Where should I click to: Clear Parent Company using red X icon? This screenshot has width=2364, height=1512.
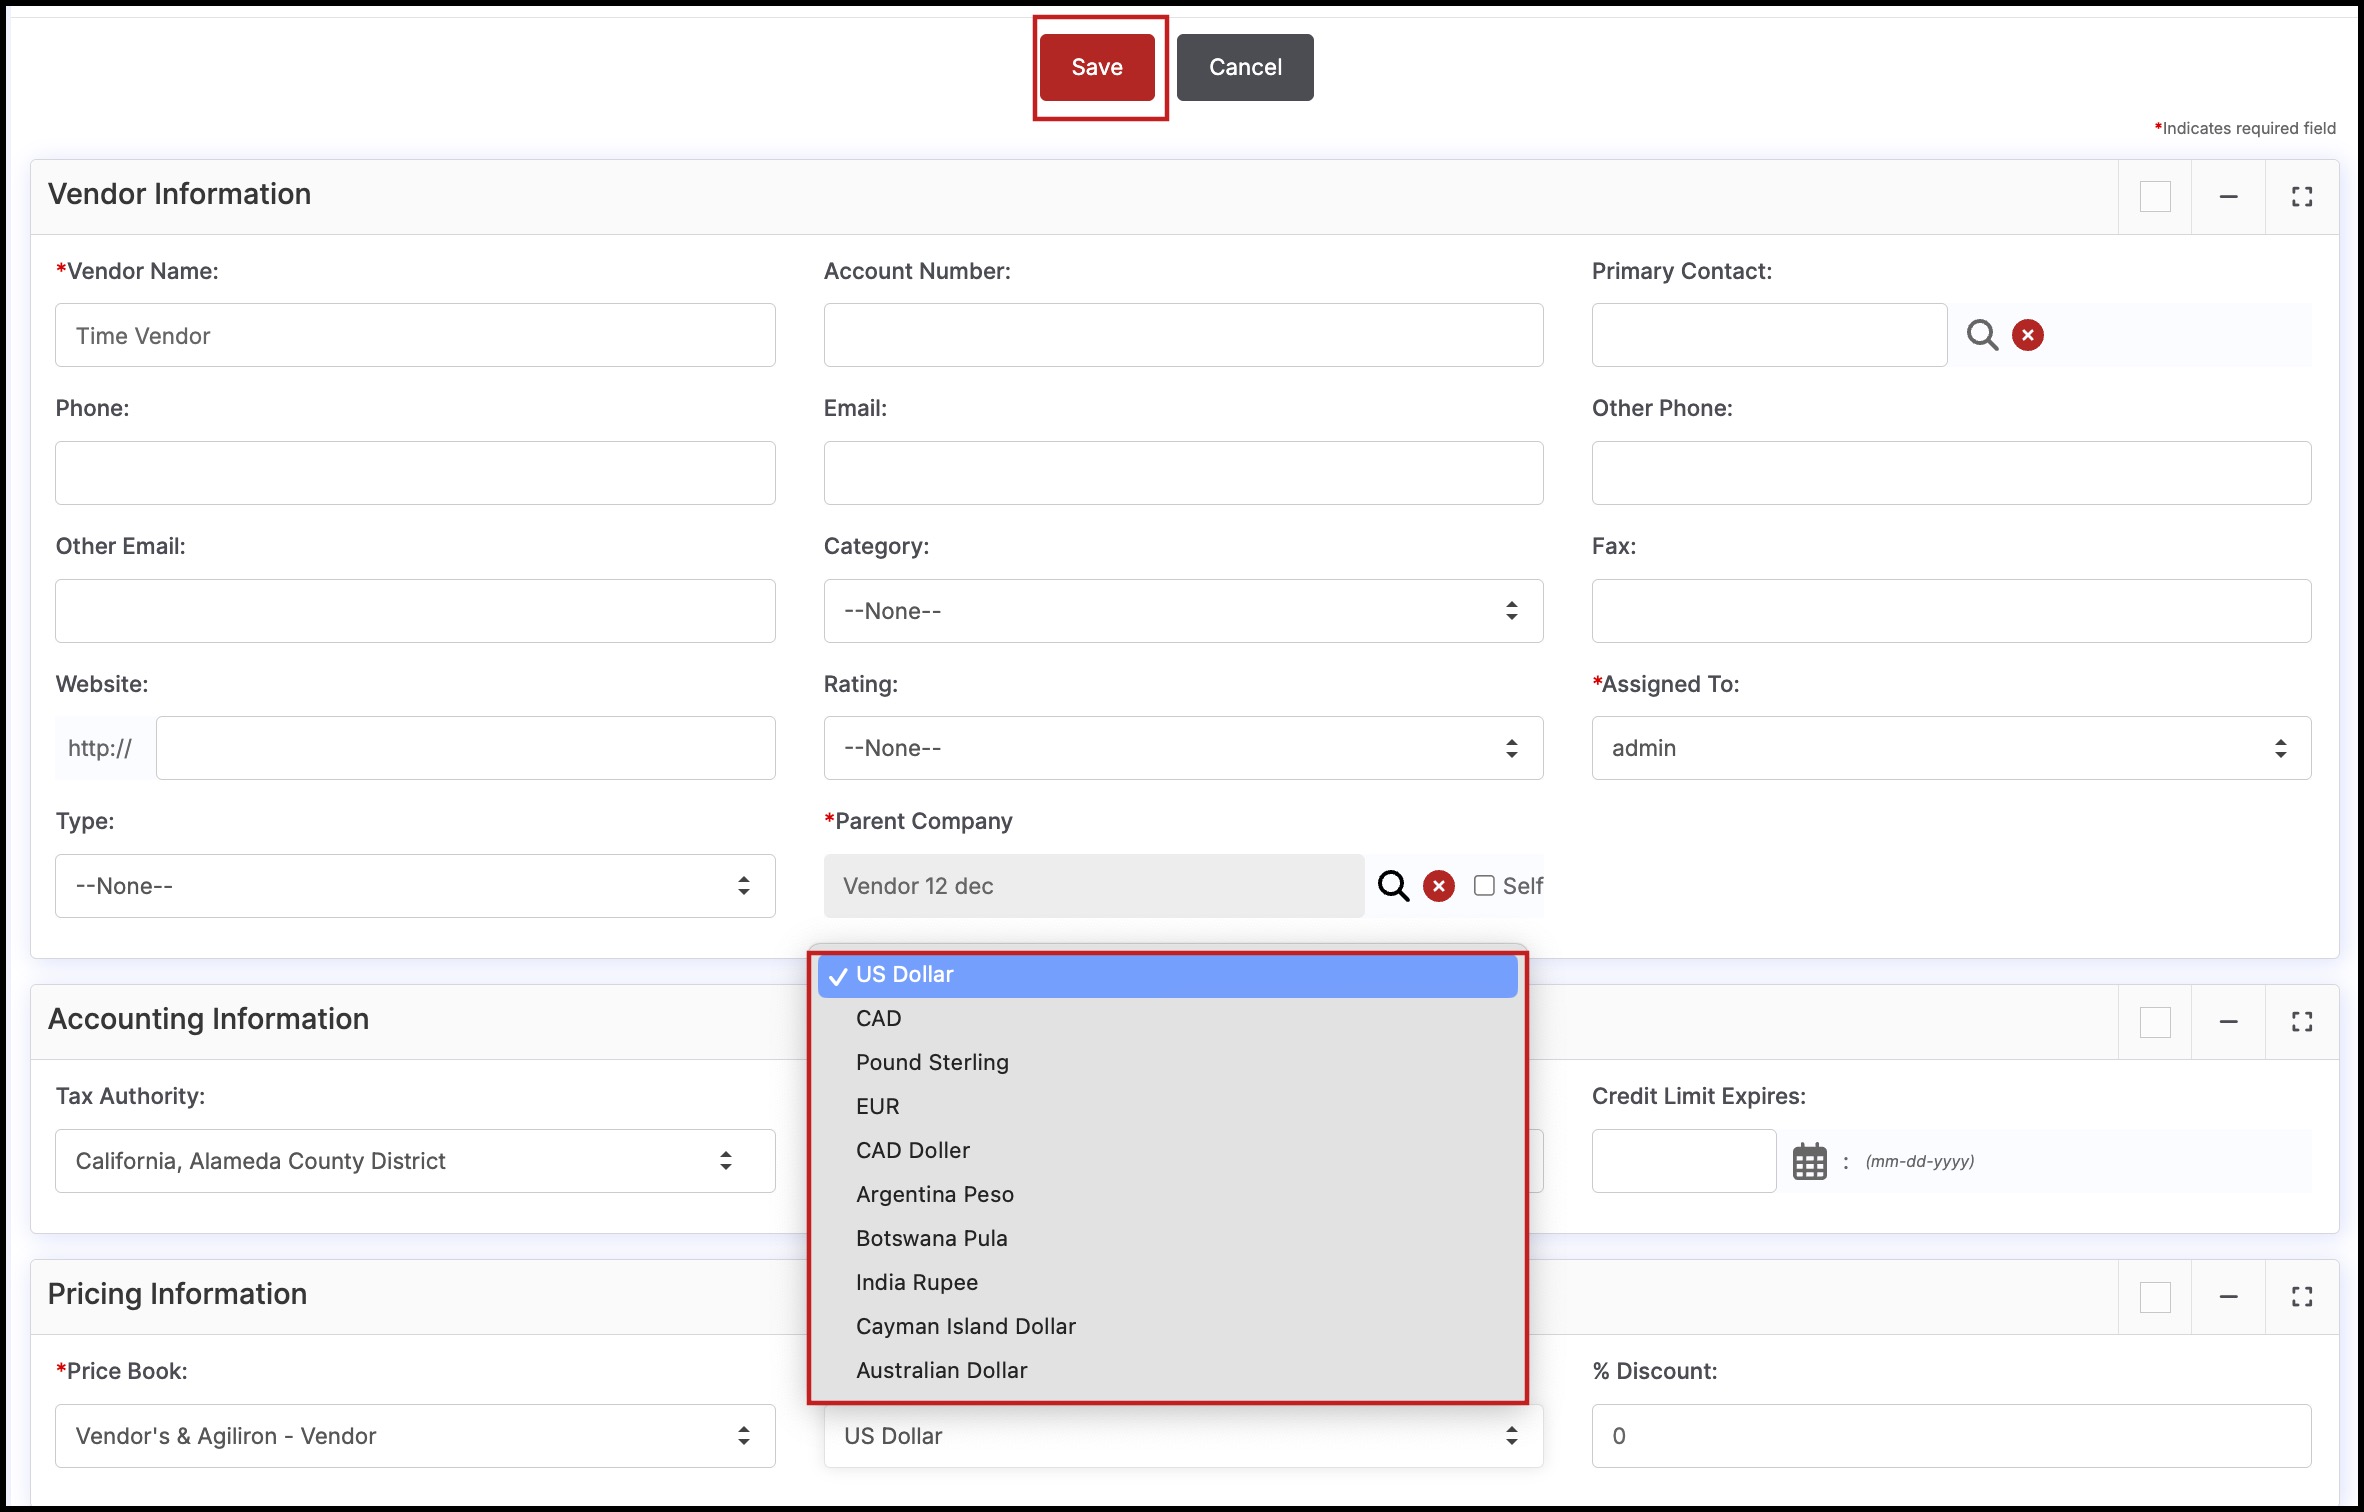click(x=1438, y=886)
